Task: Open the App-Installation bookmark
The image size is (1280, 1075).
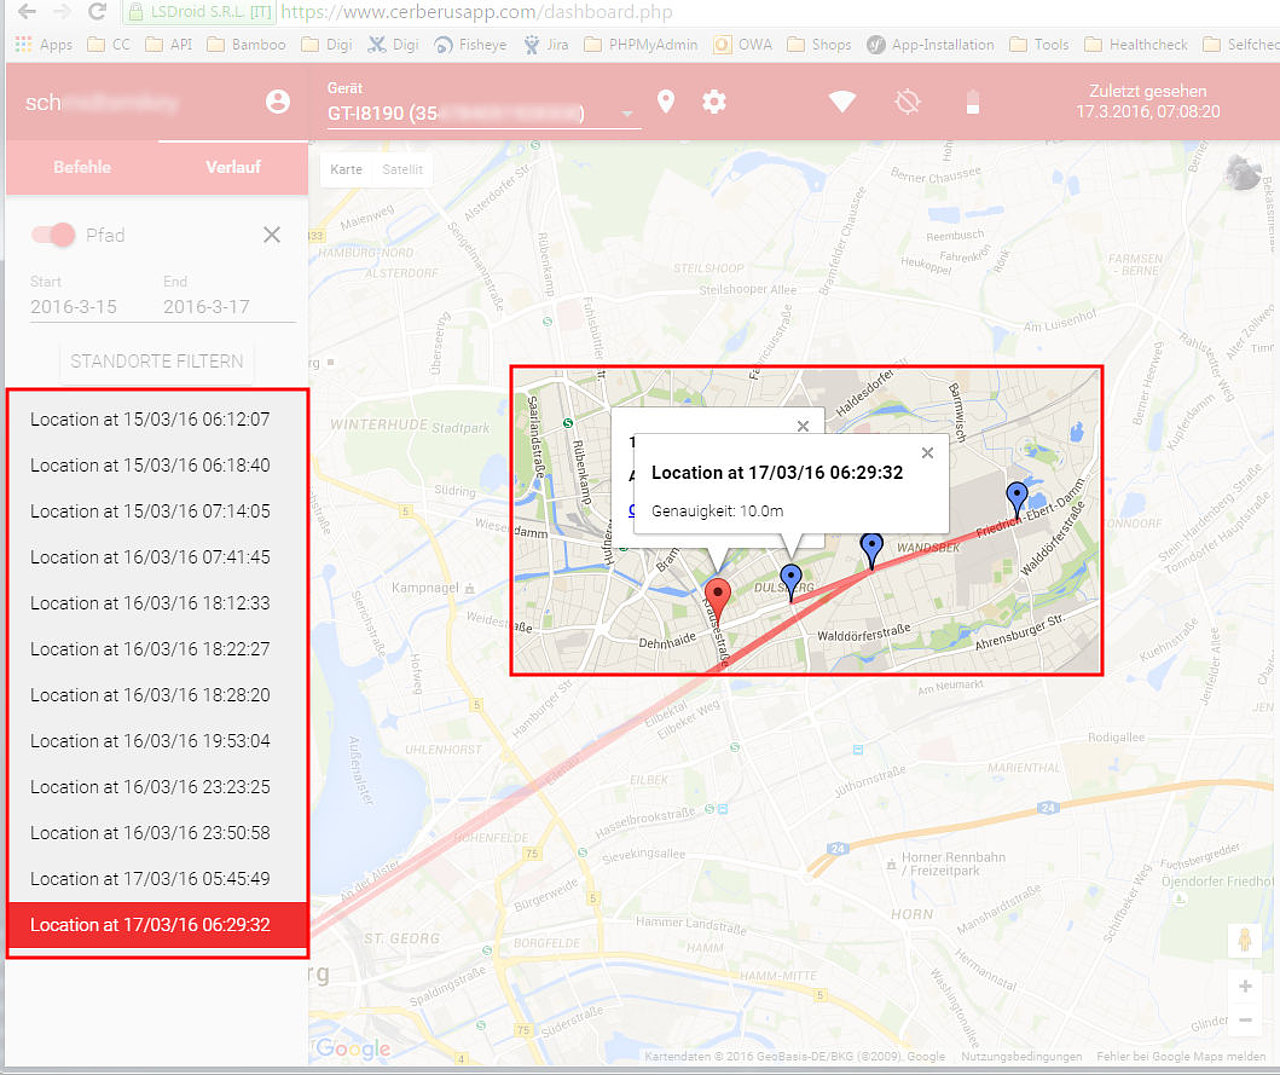Action: [x=930, y=45]
